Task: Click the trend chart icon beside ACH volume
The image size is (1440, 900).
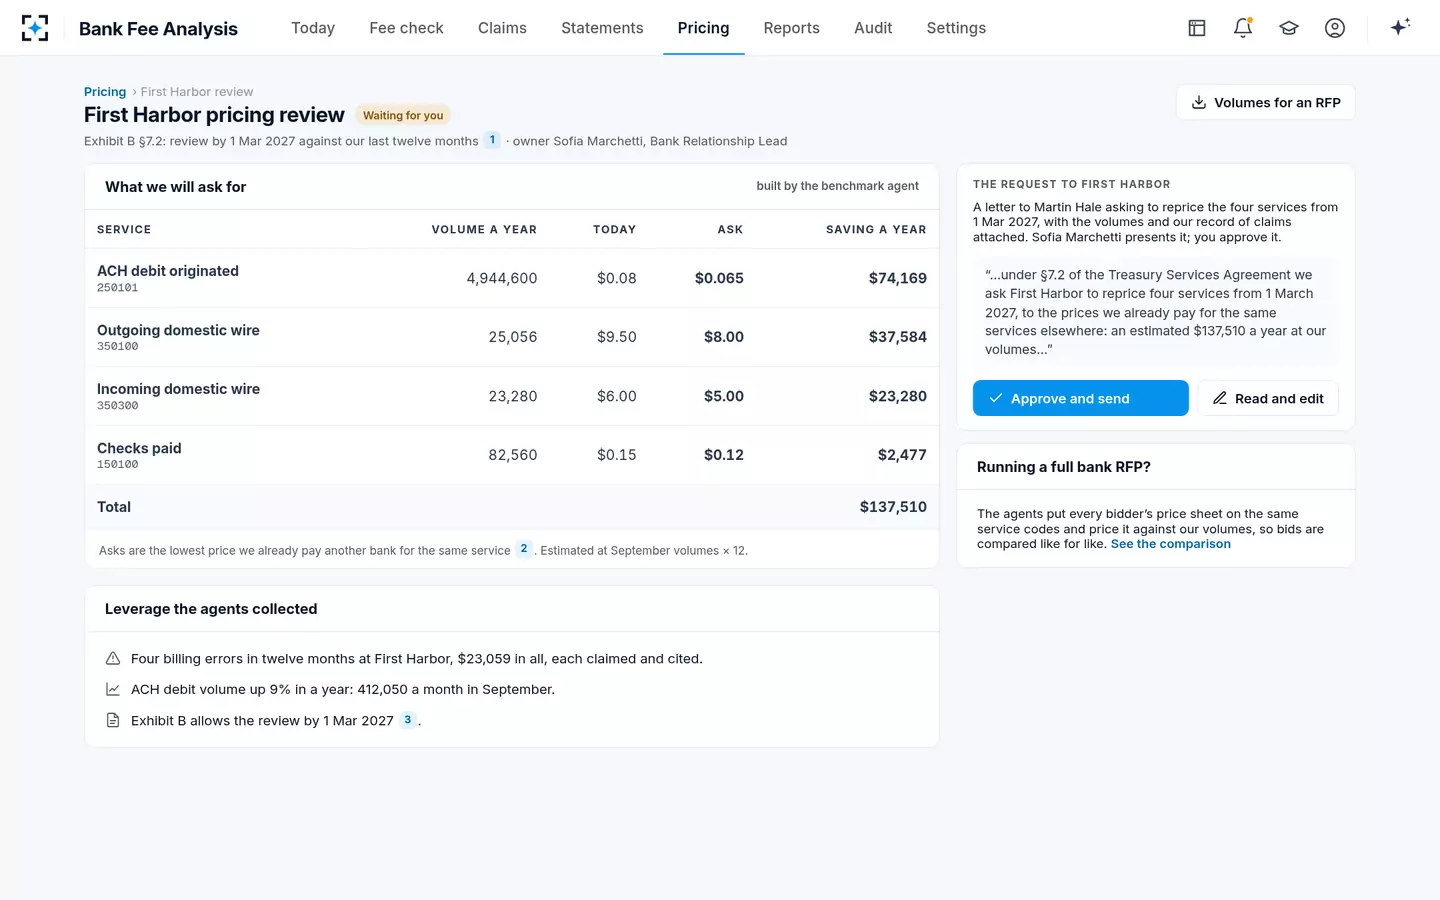Action: [113, 690]
